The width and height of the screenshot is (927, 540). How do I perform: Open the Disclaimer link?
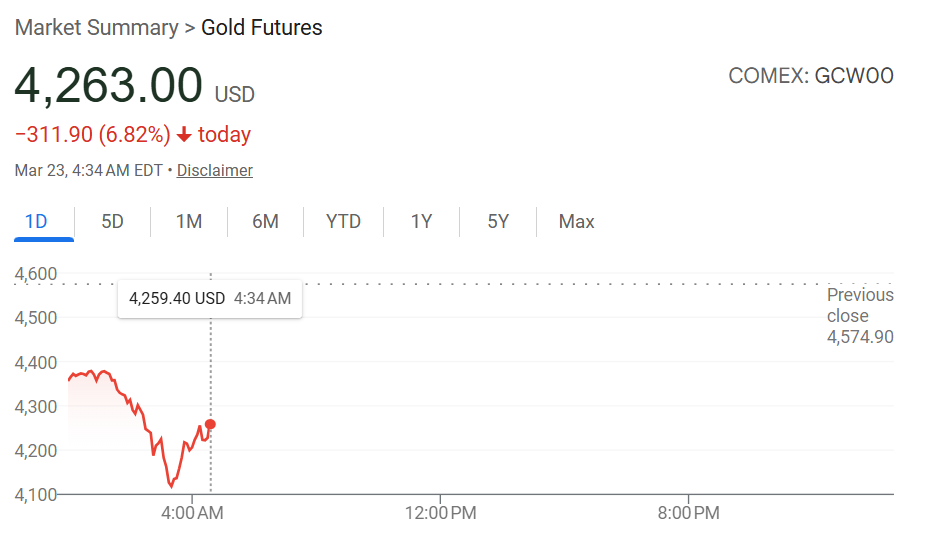click(x=215, y=171)
